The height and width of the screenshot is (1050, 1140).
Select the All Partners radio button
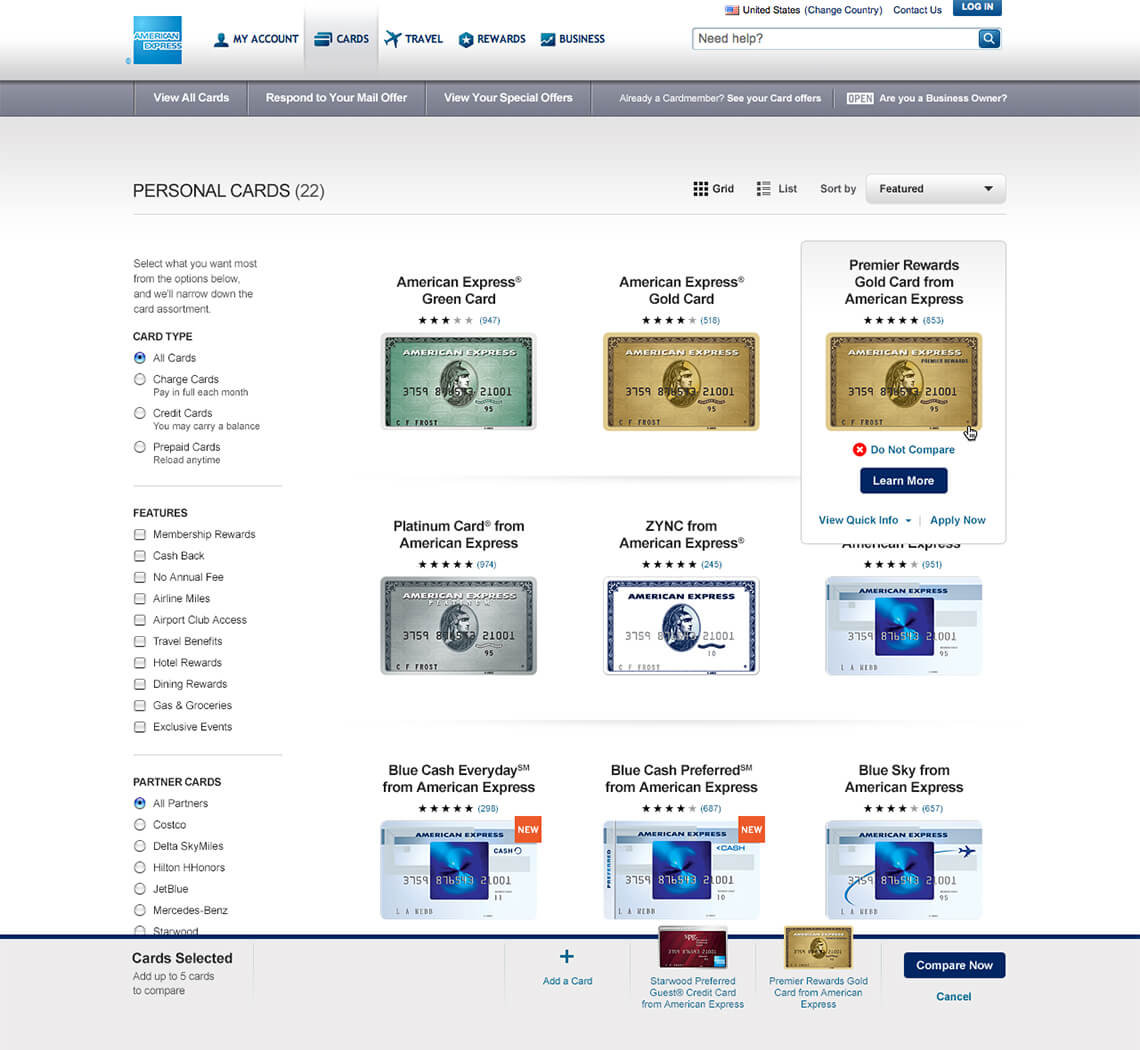(140, 803)
